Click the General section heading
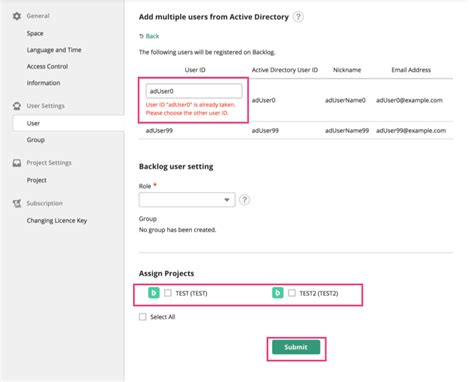This screenshot has height=382, width=474. point(38,16)
